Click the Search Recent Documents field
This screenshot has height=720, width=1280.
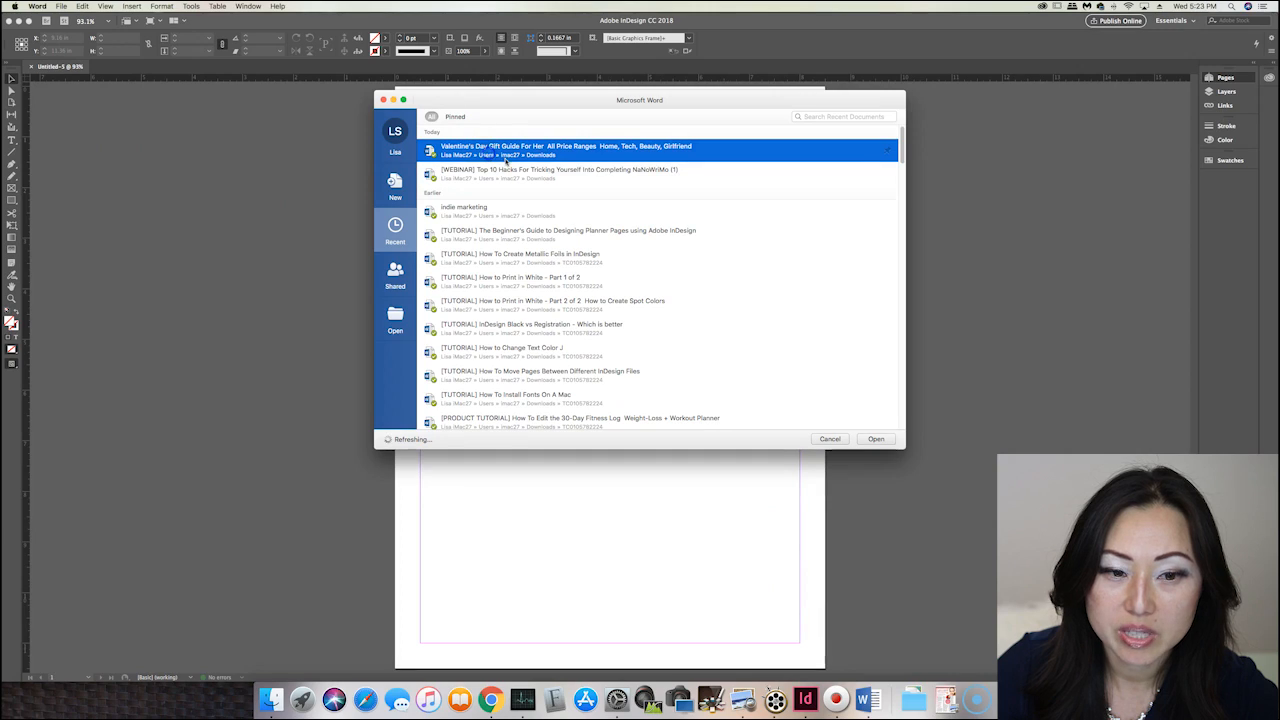(845, 117)
